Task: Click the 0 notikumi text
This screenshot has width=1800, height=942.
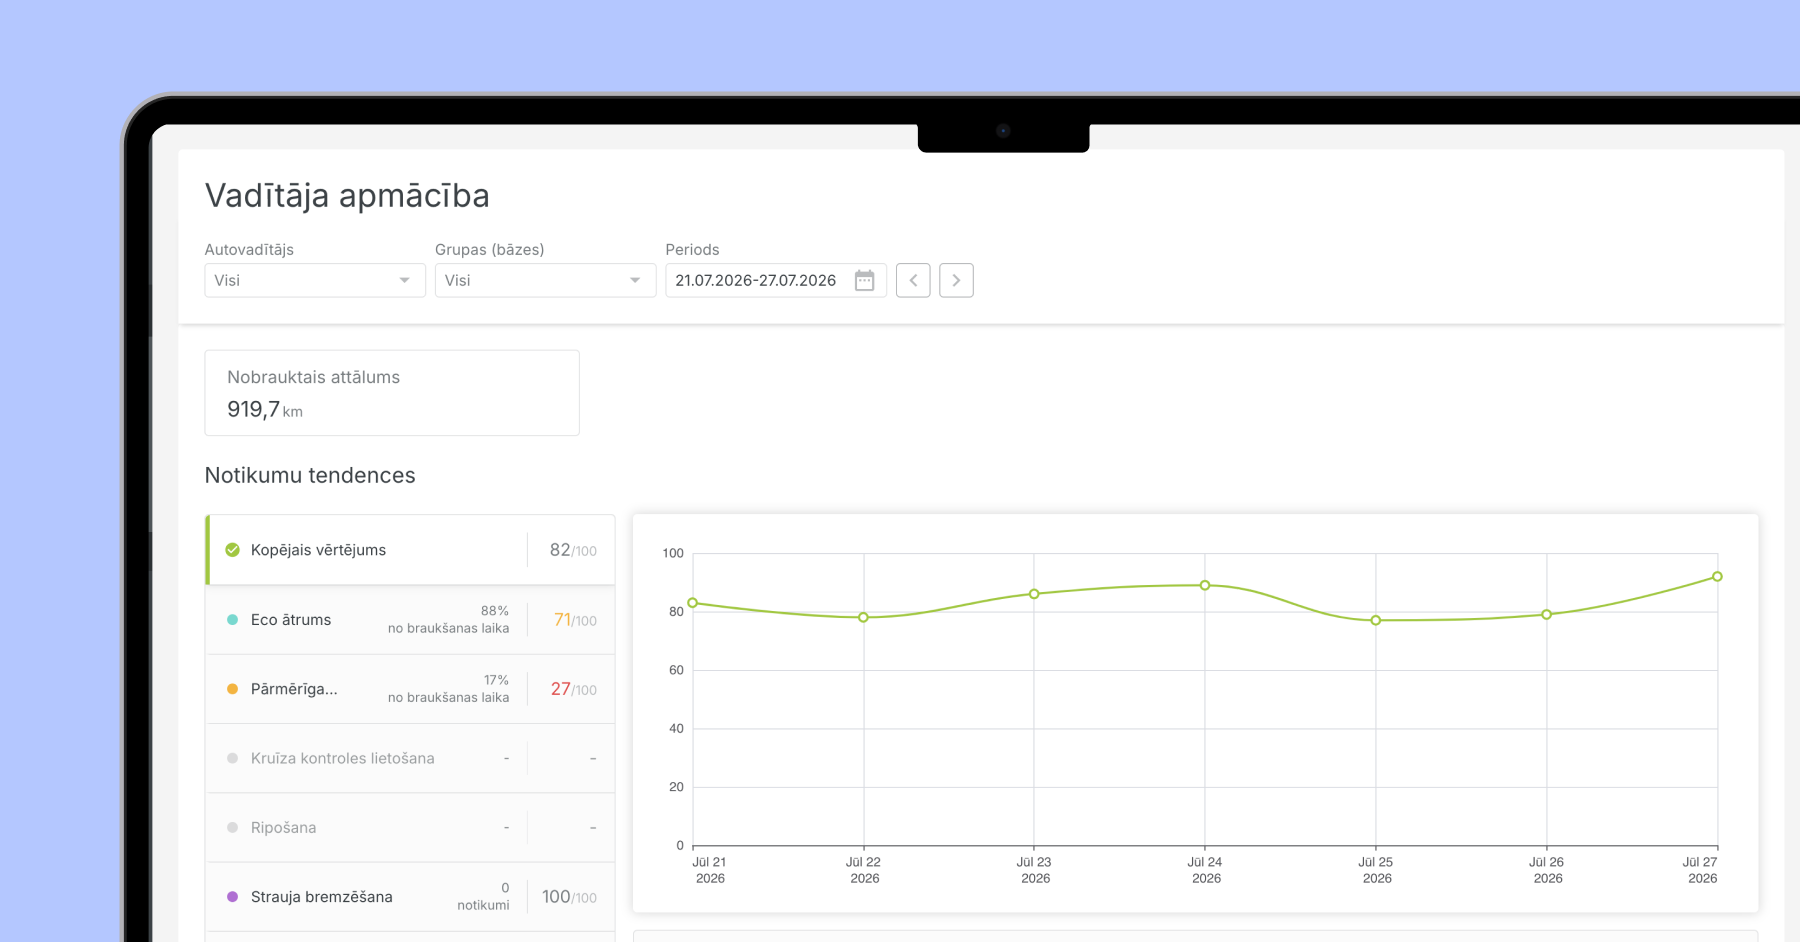Action: (x=483, y=897)
